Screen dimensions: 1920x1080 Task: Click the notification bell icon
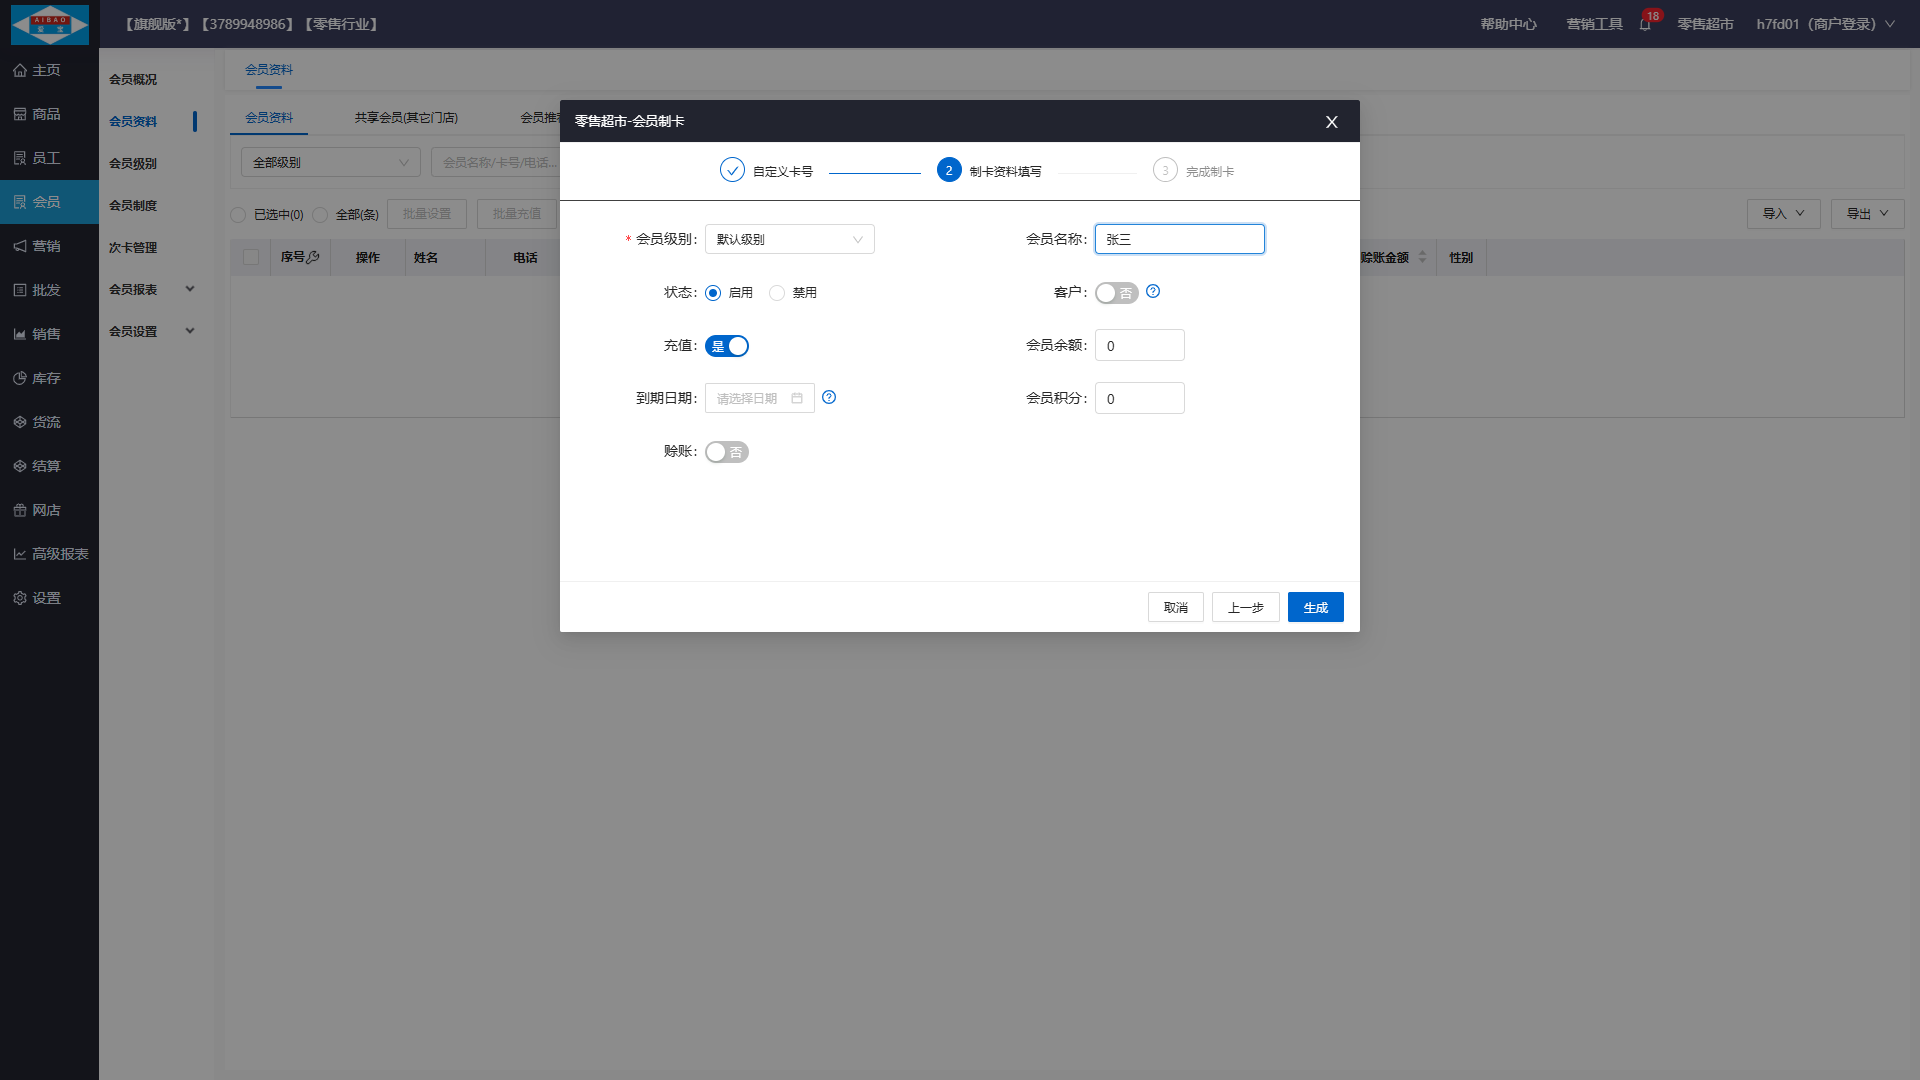click(x=1644, y=24)
